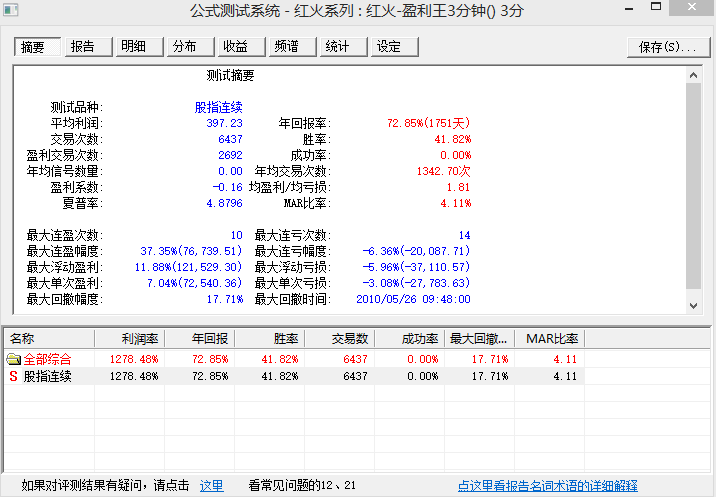Viewport: 716px width, 497px height.
Task: Sort by 成功率 column header
Action: tap(410, 339)
